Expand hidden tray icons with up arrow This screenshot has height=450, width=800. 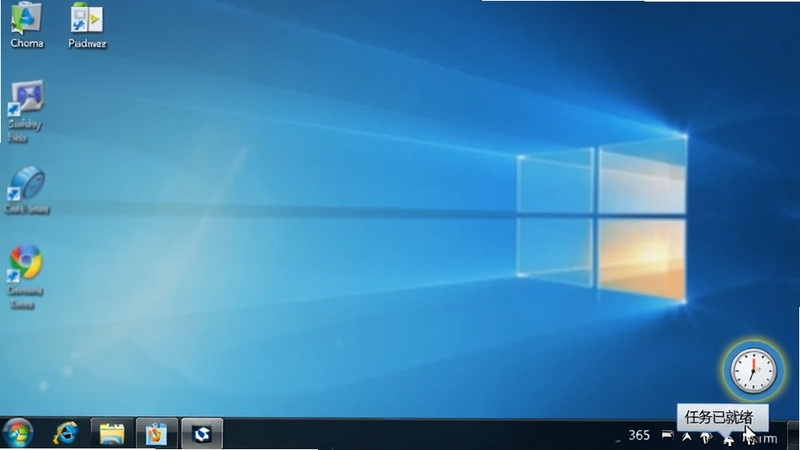pos(687,437)
